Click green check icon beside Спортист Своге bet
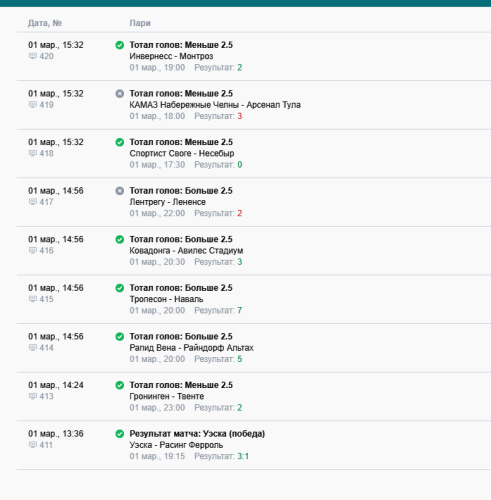The width and height of the screenshot is (491, 500). (120, 142)
